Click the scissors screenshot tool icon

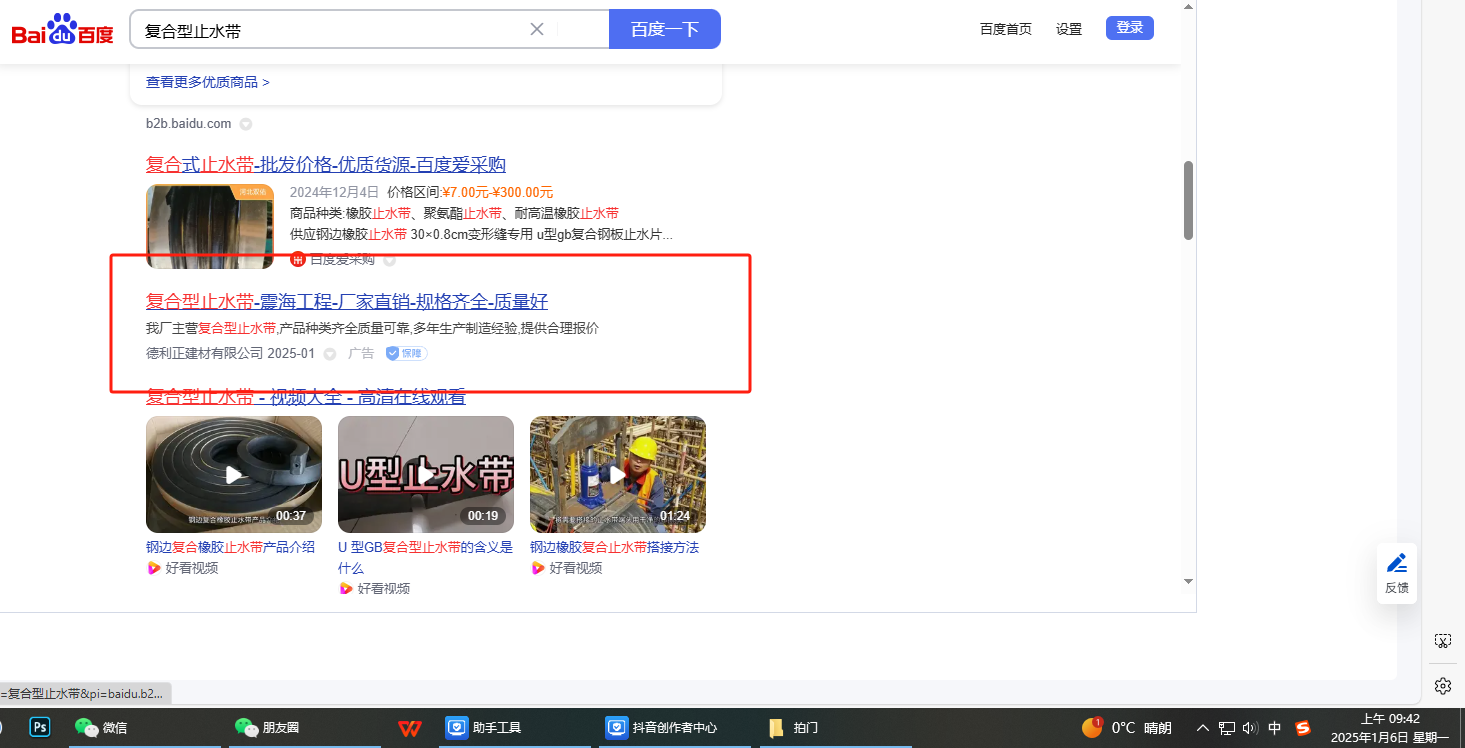1442,640
